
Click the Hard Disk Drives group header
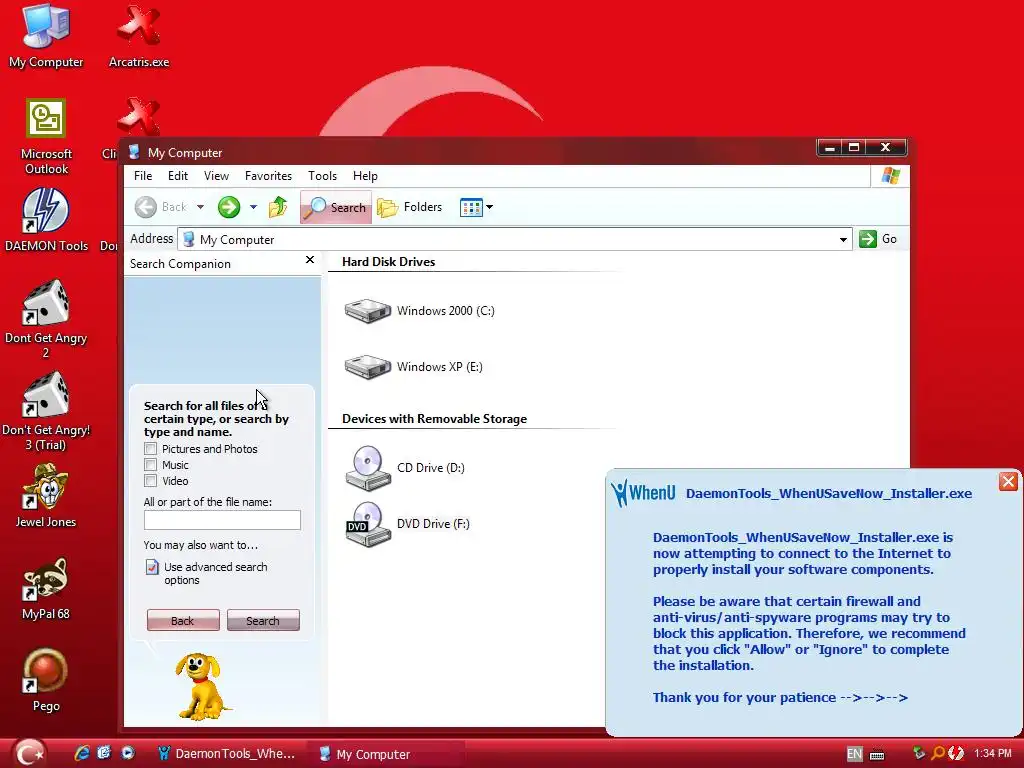coord(389,262)
